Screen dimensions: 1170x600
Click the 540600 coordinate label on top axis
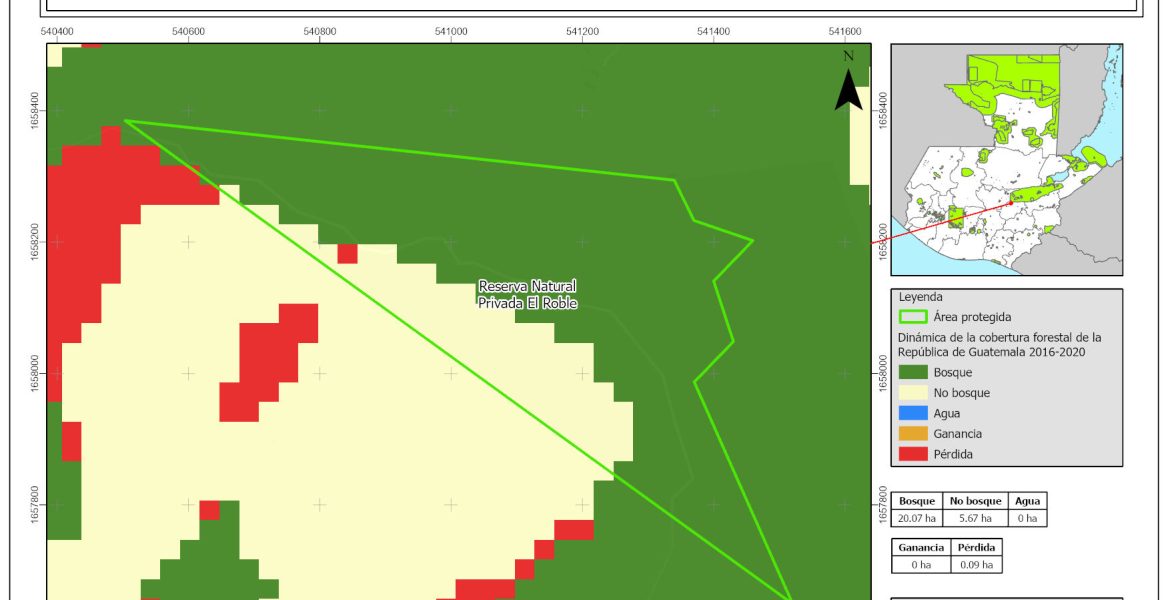pyautogui.click(x=188, y=31)
